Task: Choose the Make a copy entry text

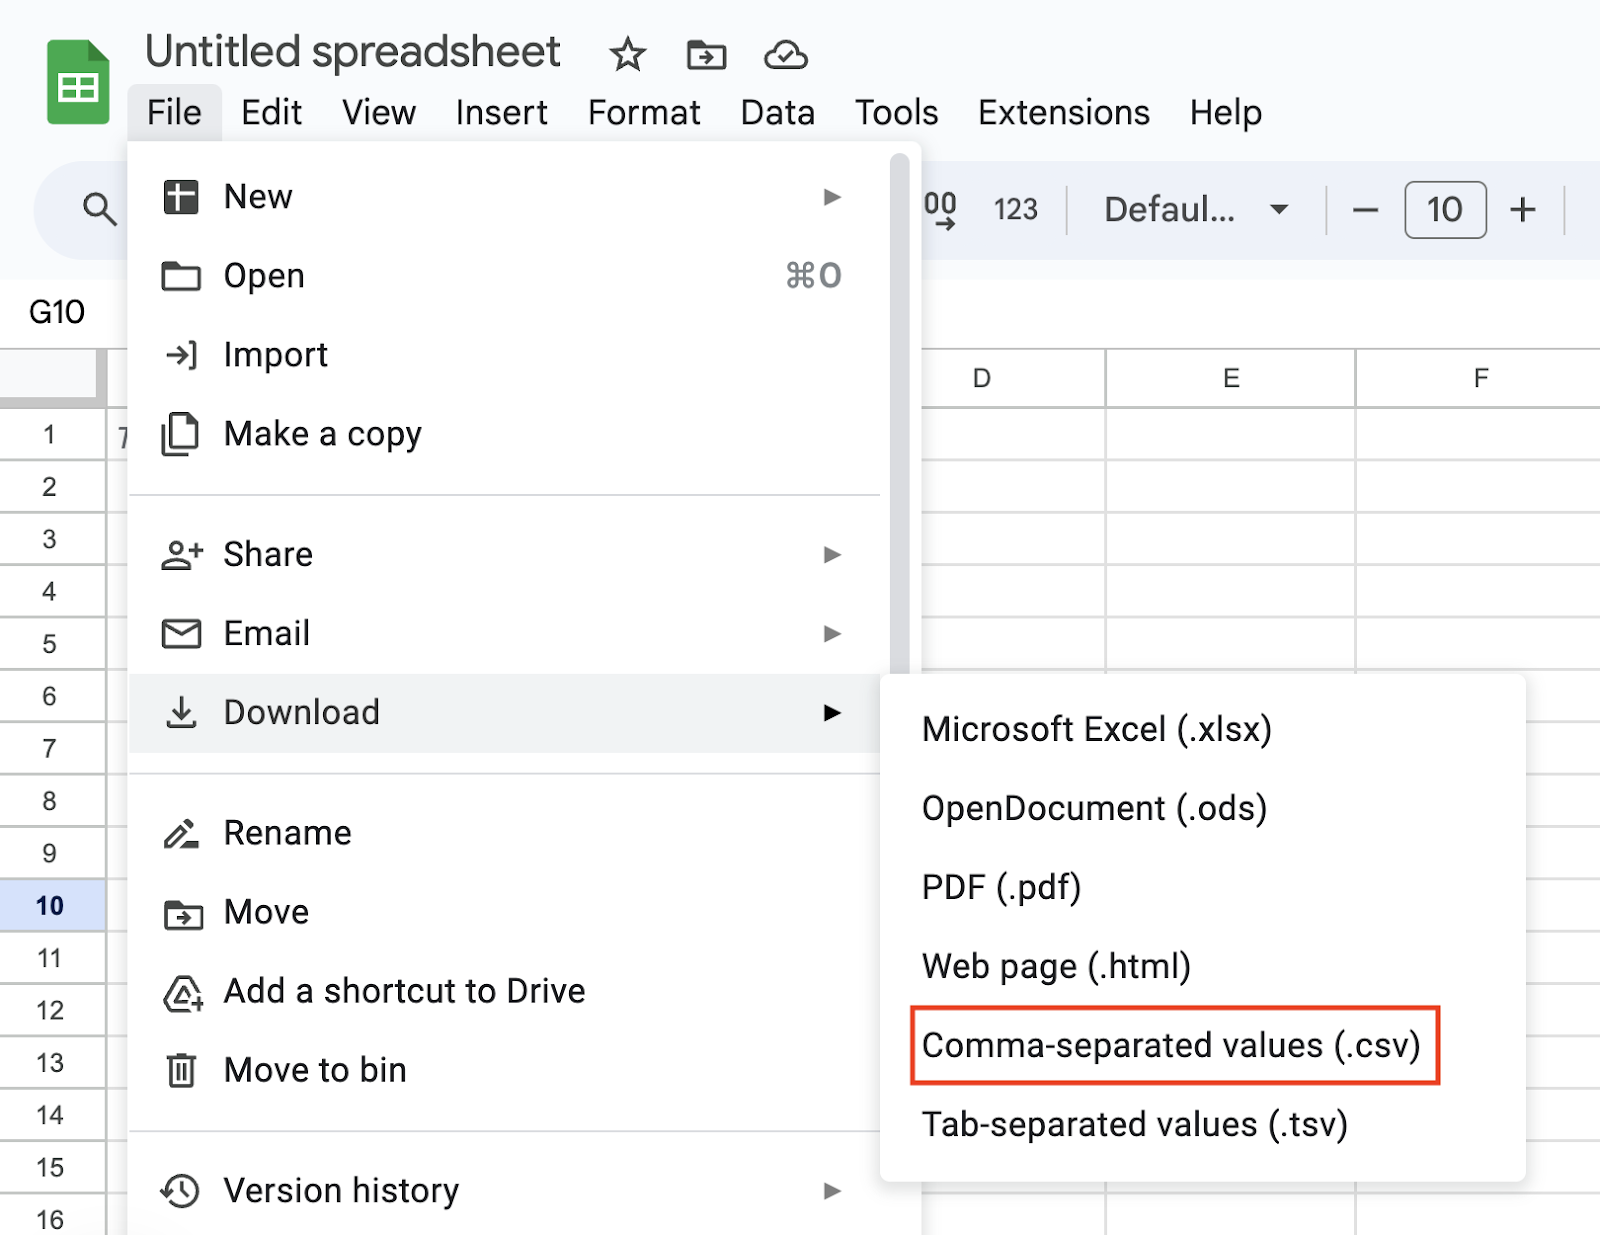Action: 323,434
